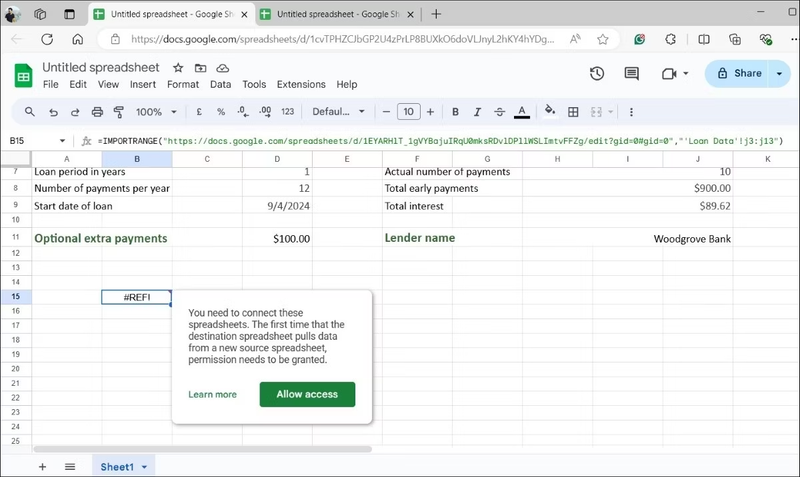Viewport: 800px width, 477px height.
Task: Star the Untitled spreadsheet
Action: click(178, 68)
